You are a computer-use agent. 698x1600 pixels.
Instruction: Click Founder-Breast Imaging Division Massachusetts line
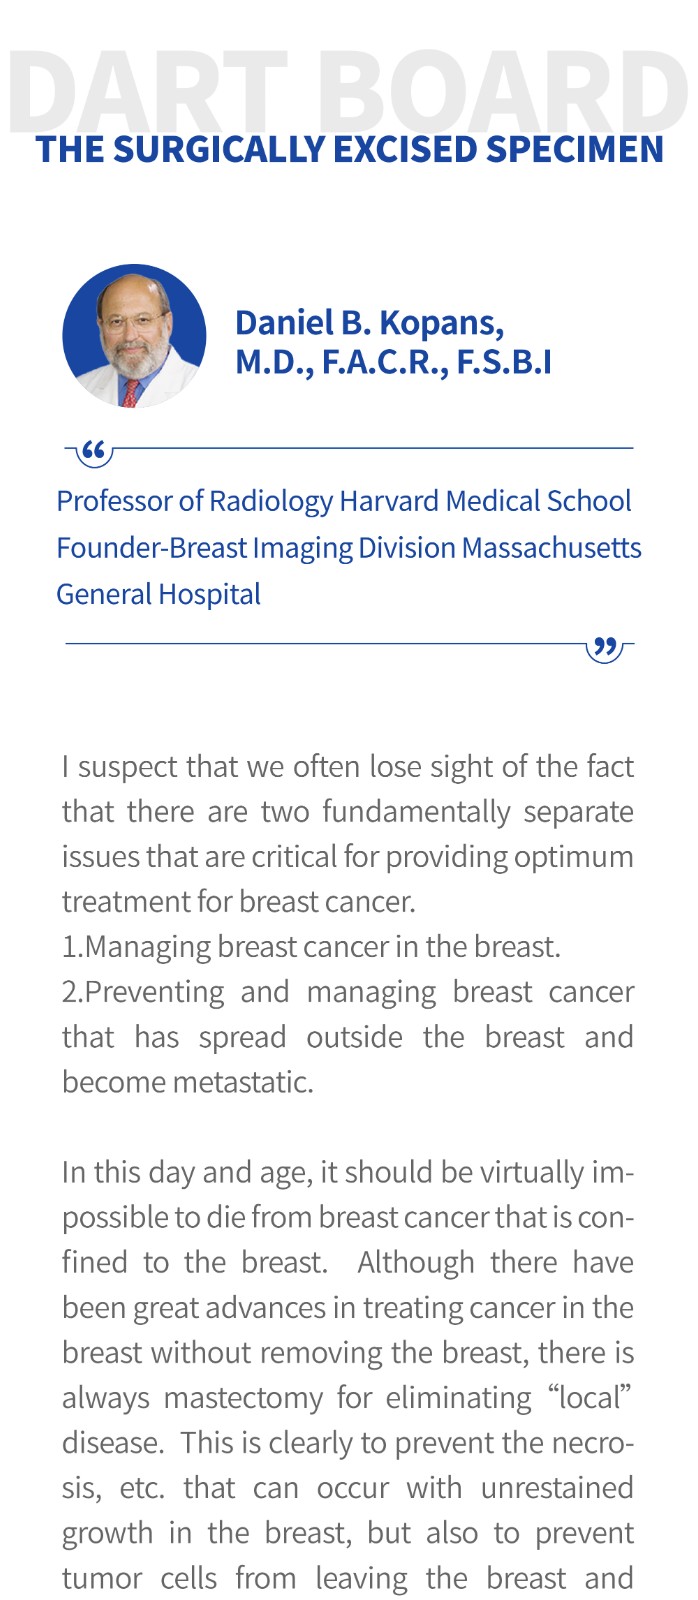(349, 548)
